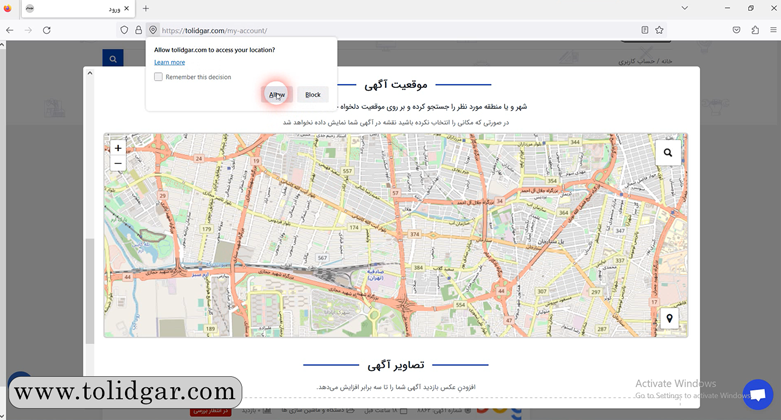The height and width of the screenshot is (420, 781).
Task: List all tabs dropdown arrow
Action: (685, 8)
